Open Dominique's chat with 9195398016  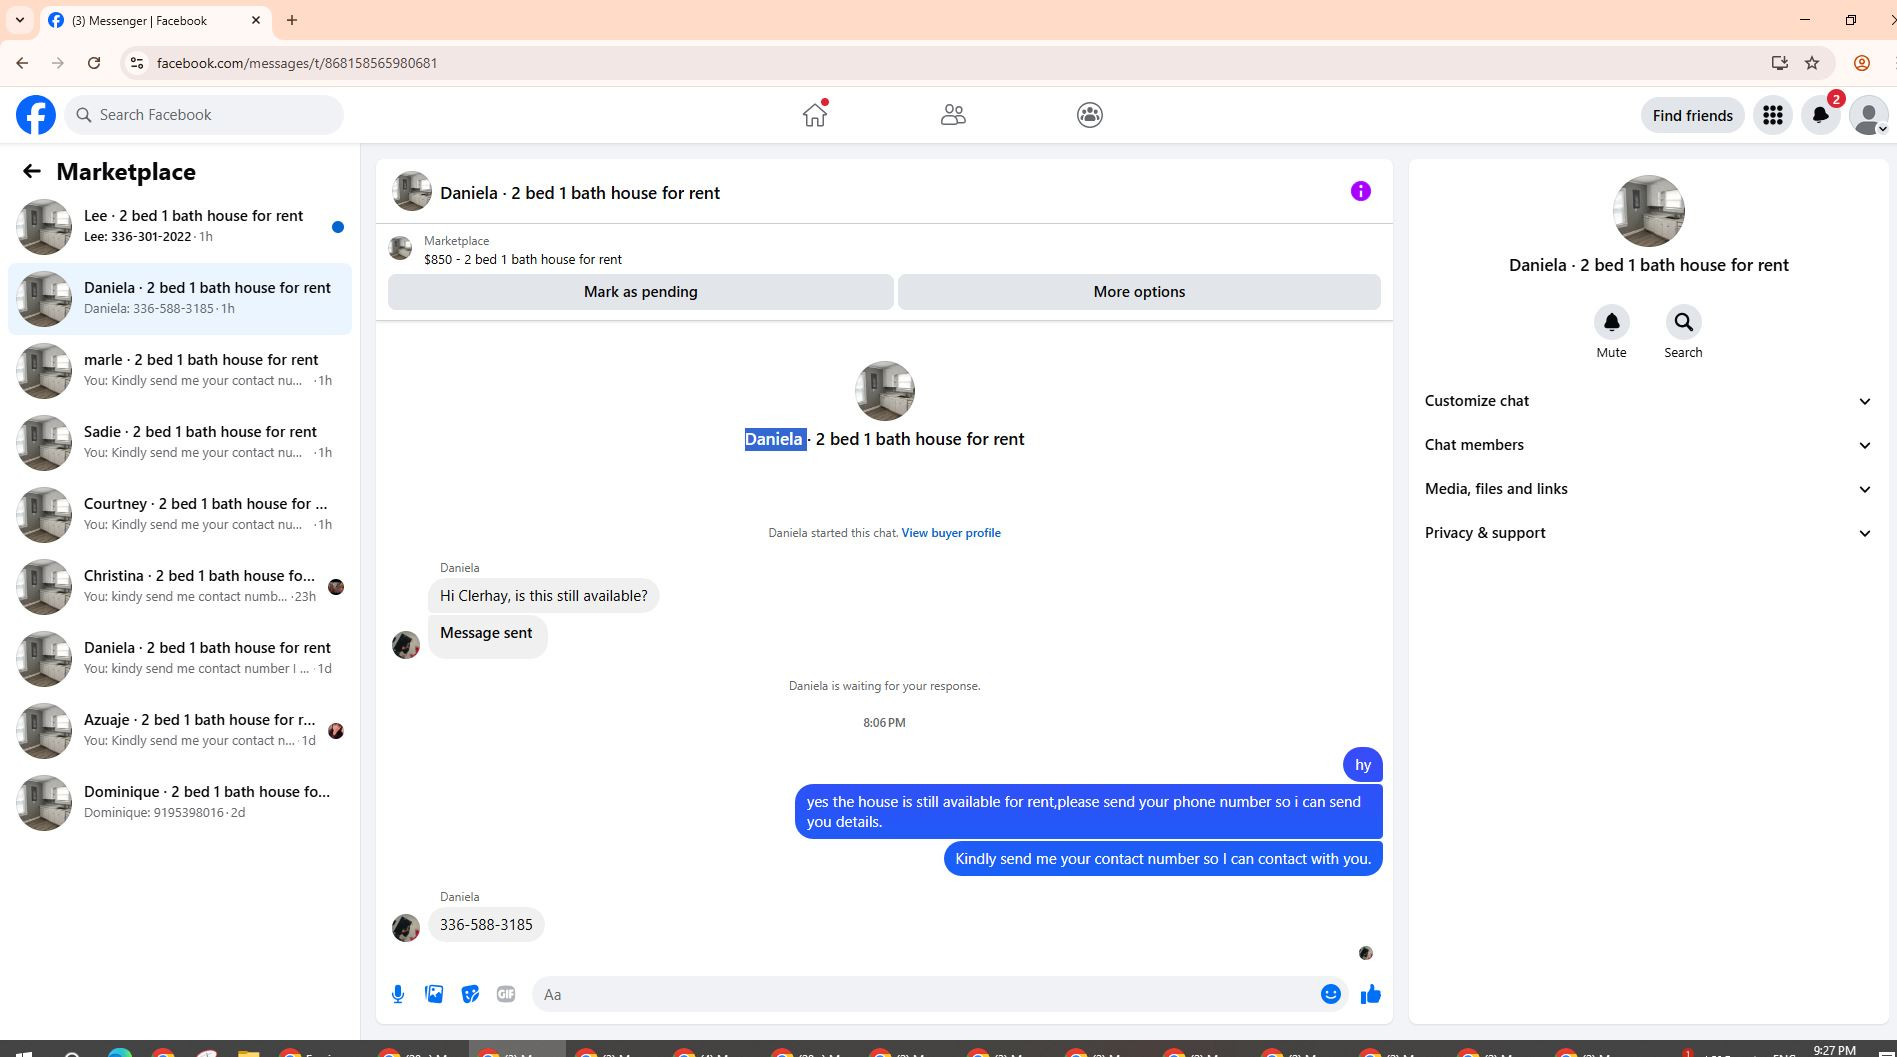click(x=180, y=803)
